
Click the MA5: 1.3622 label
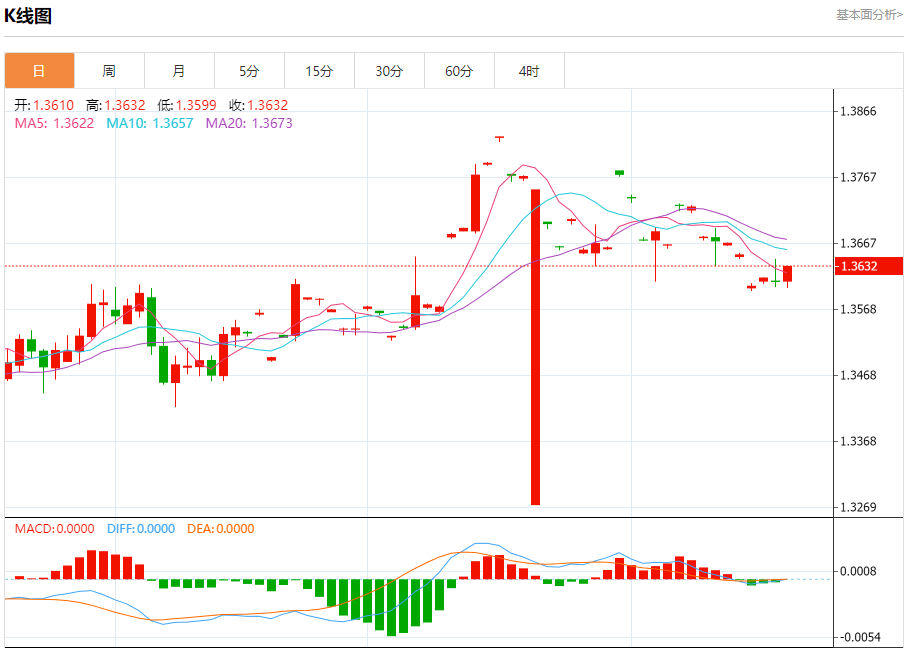[x=54, y=123]
